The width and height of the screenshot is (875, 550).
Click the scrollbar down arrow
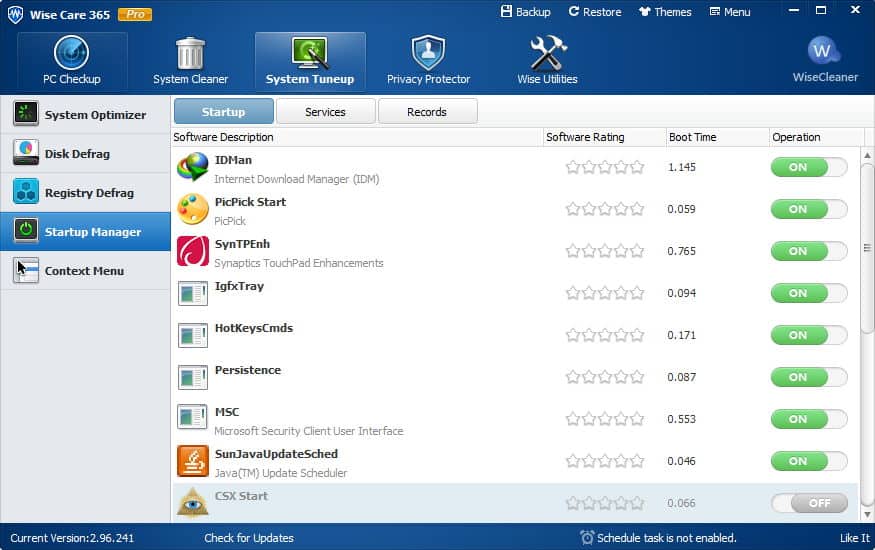coord(867,514)
